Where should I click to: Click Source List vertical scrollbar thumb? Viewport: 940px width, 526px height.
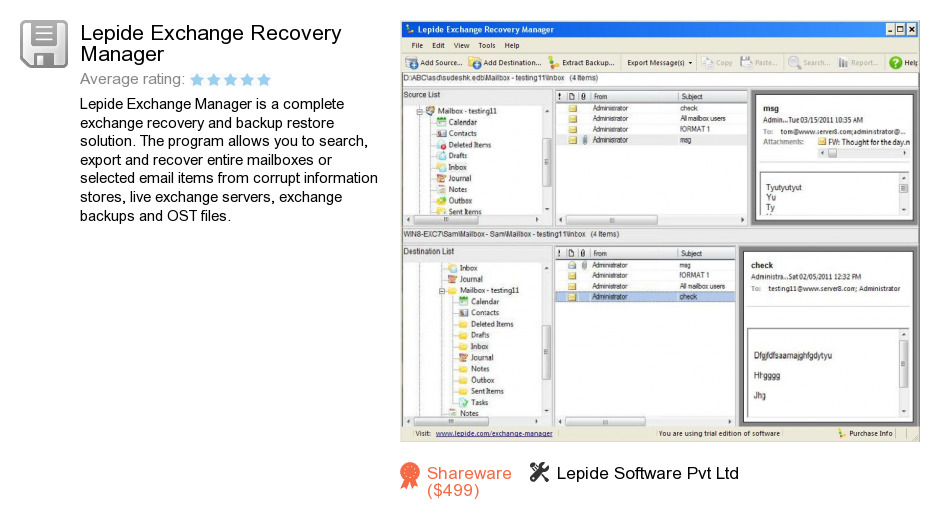tap(546, 162)
